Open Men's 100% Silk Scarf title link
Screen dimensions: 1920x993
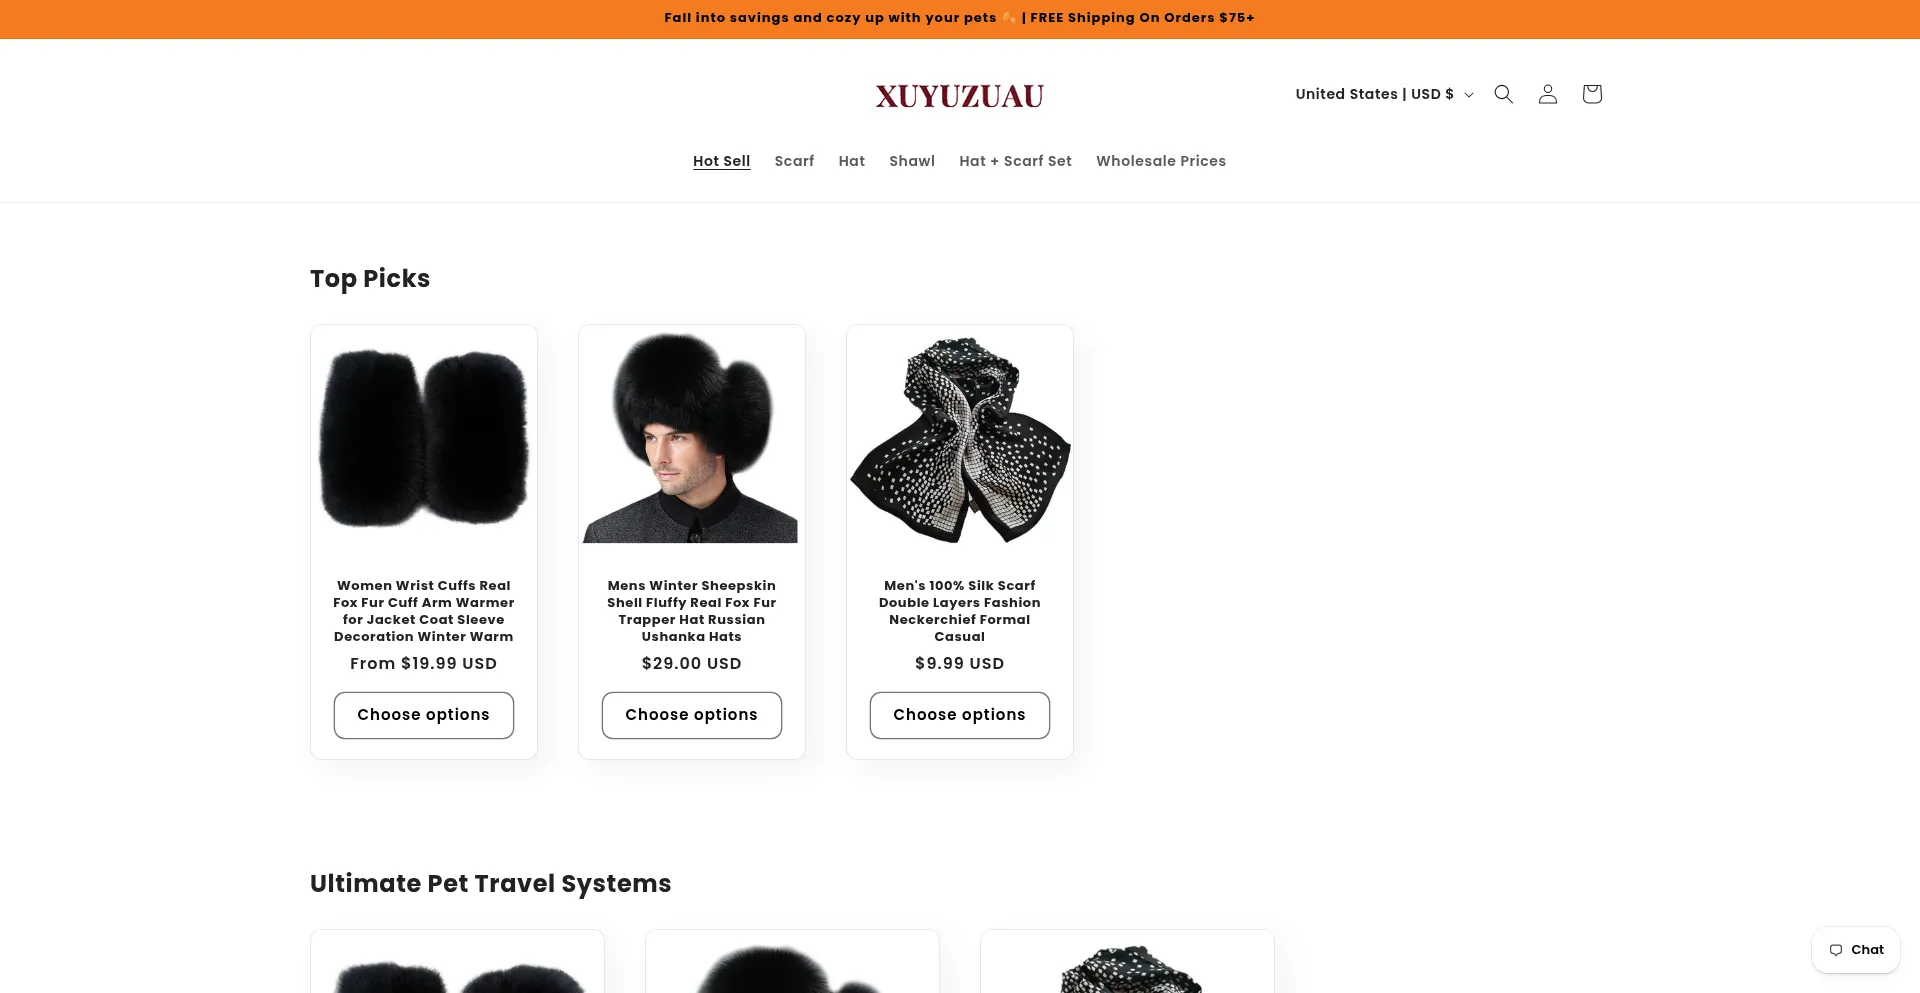point(960,611)
